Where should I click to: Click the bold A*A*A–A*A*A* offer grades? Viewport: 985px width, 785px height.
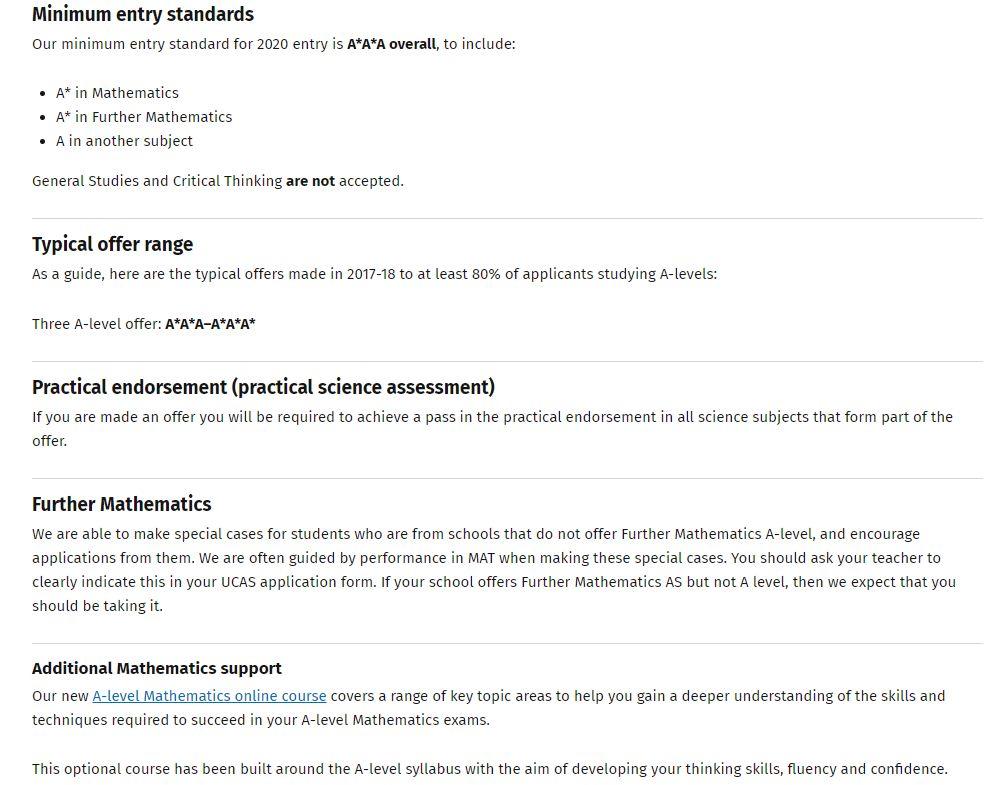pyautogui.click(x=210, y=324)
